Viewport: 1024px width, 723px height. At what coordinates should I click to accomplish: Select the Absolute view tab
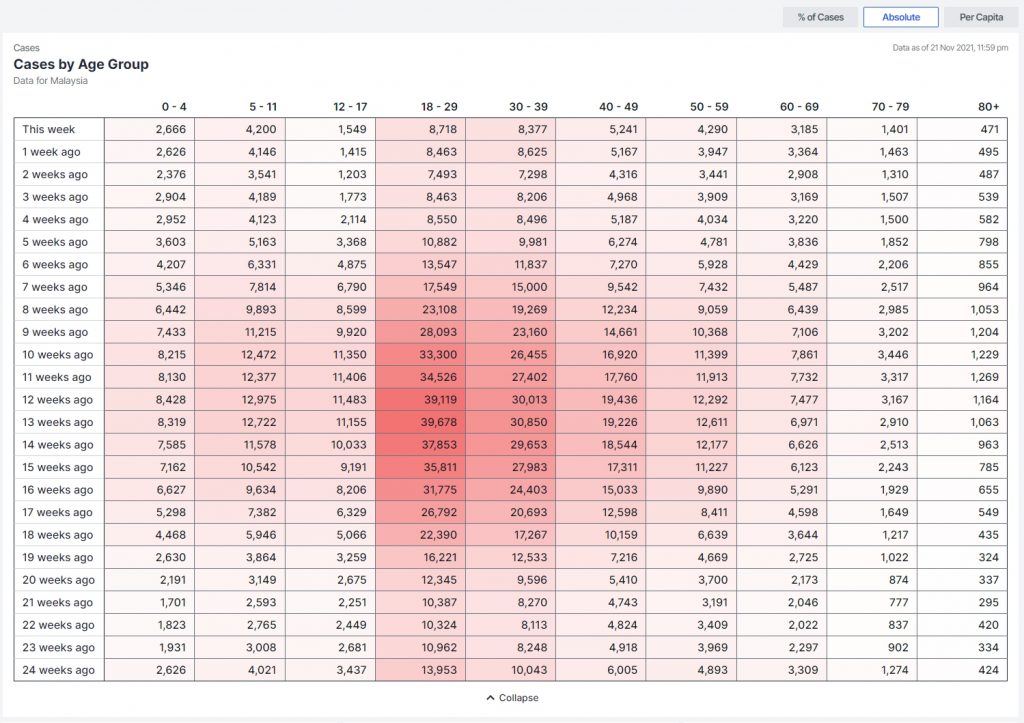pos(900,17)
